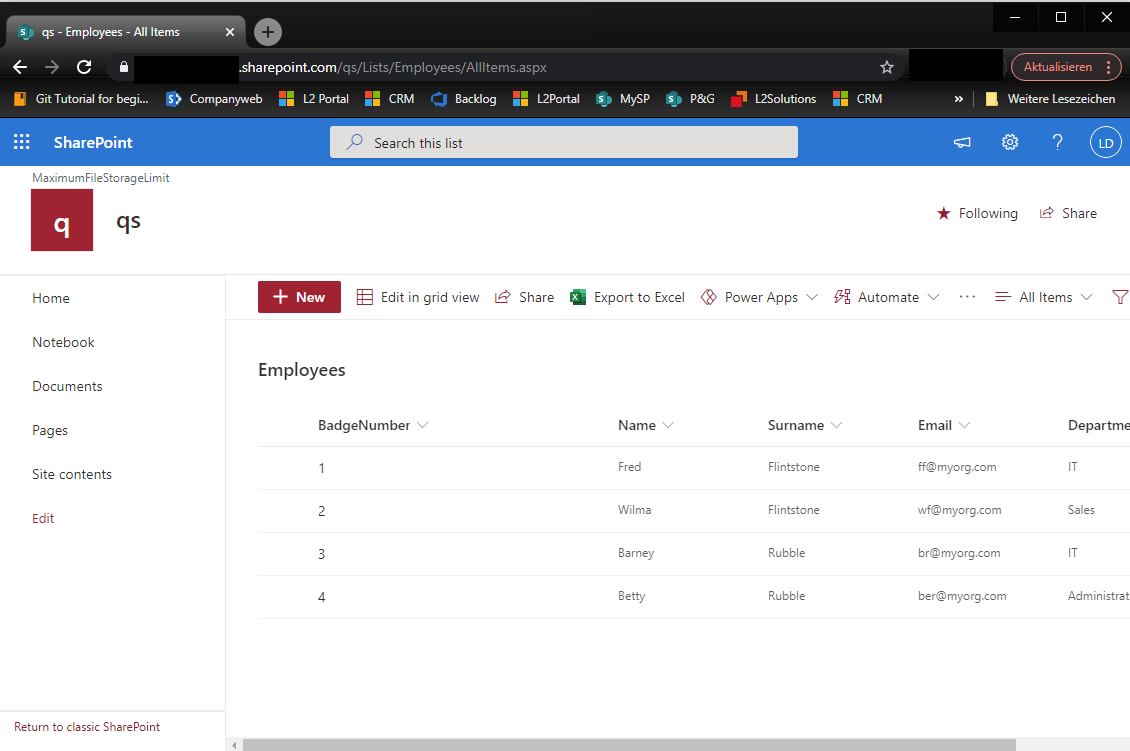Toggle Following star for this site
This screenshot has width=1130, height=751.
coord(976,213)
